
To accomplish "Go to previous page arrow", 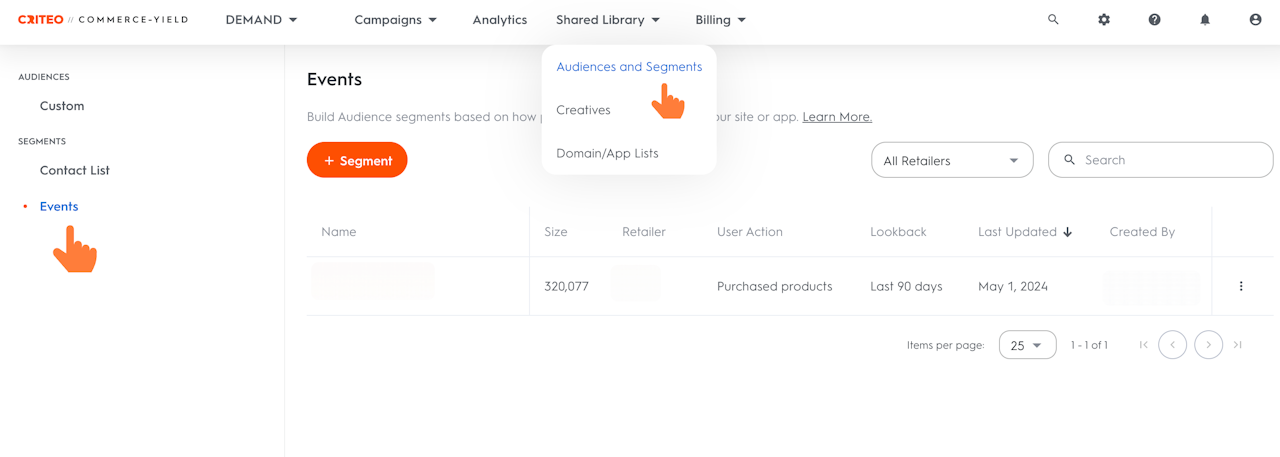I will click(1172, 345).
